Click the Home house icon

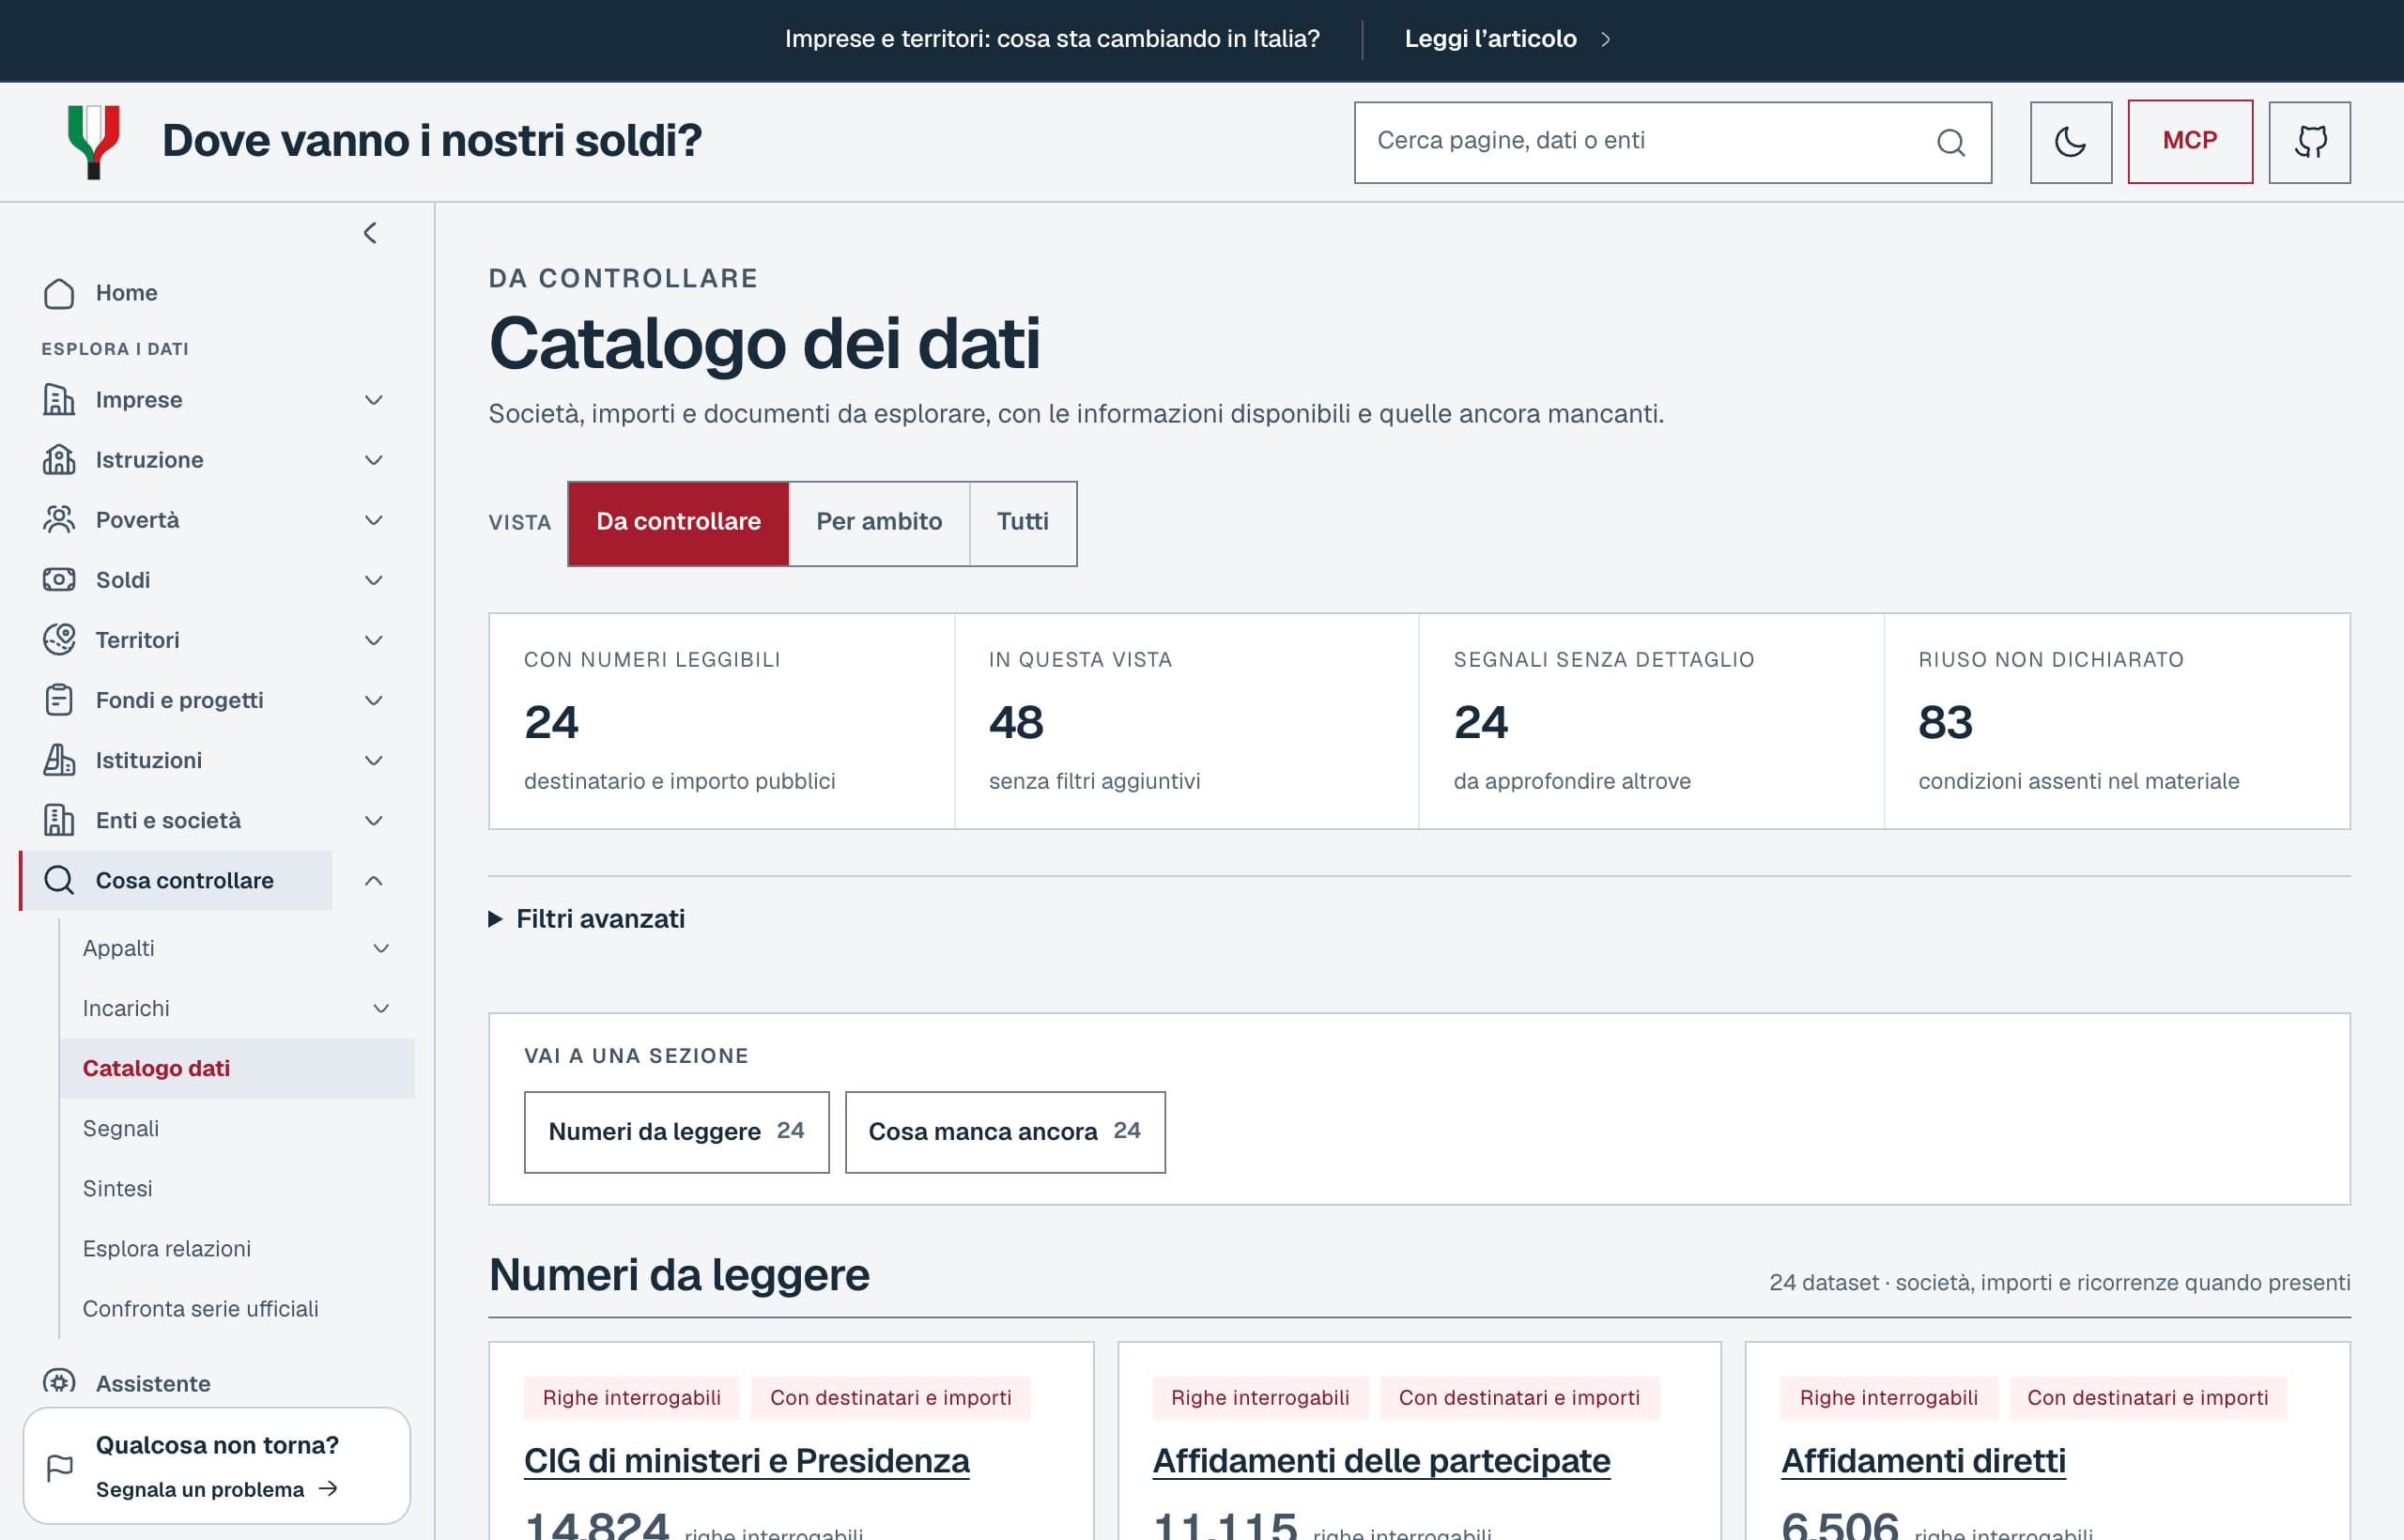(x=59, y=293)
